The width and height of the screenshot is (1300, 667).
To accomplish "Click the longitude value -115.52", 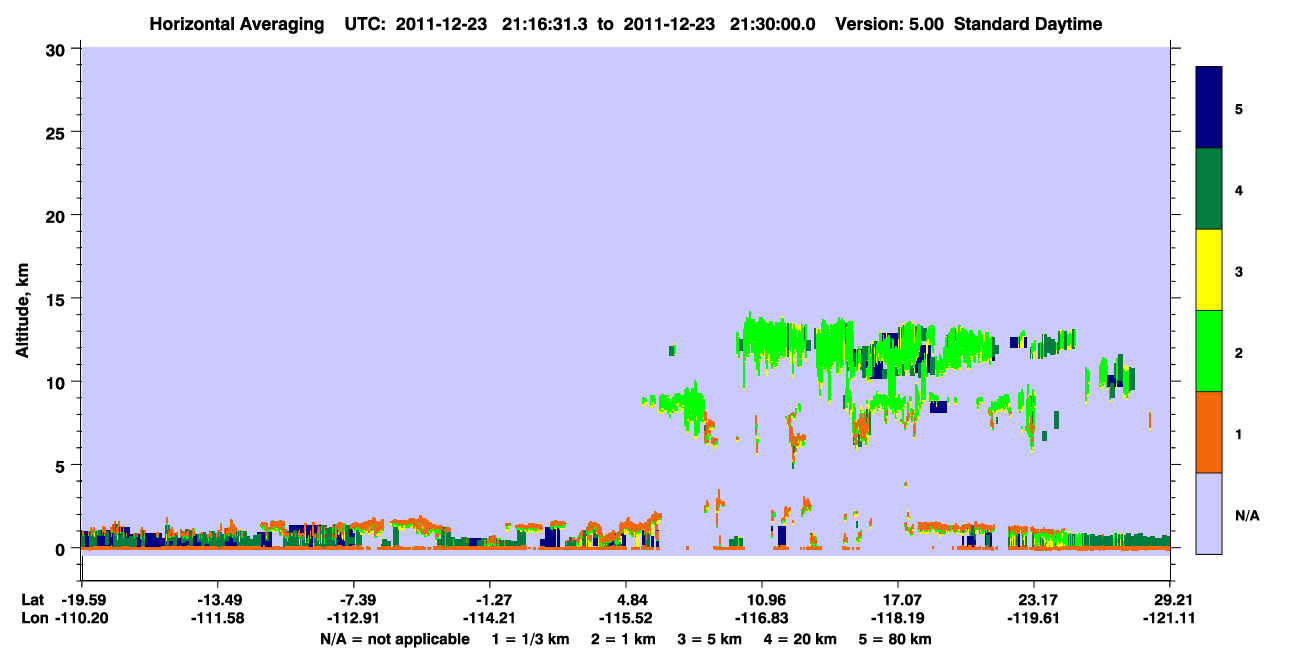I will pos(626,619).
